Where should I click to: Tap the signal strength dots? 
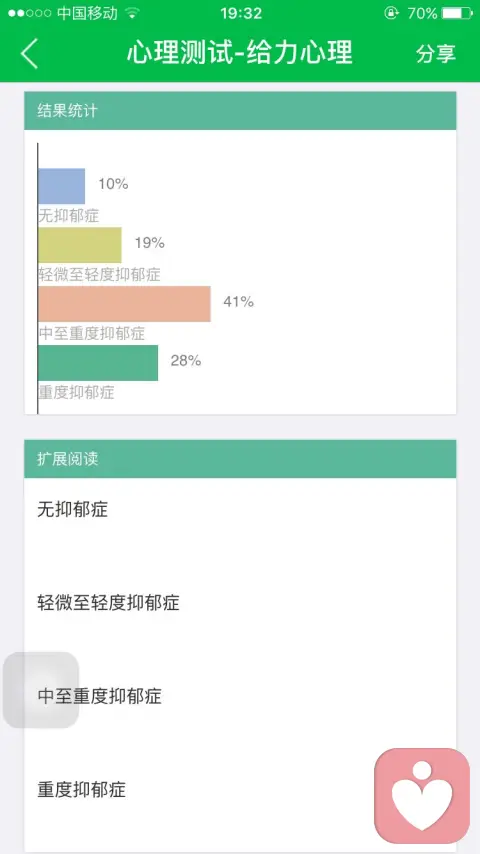pyautogui.click(x=29, y=13)
